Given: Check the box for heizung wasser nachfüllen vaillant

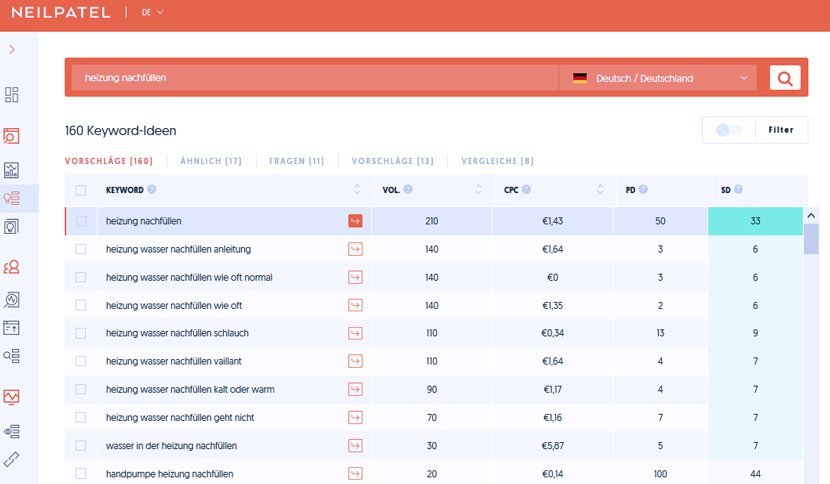Looking at the screenshot, I should click(x=80, y=361).
